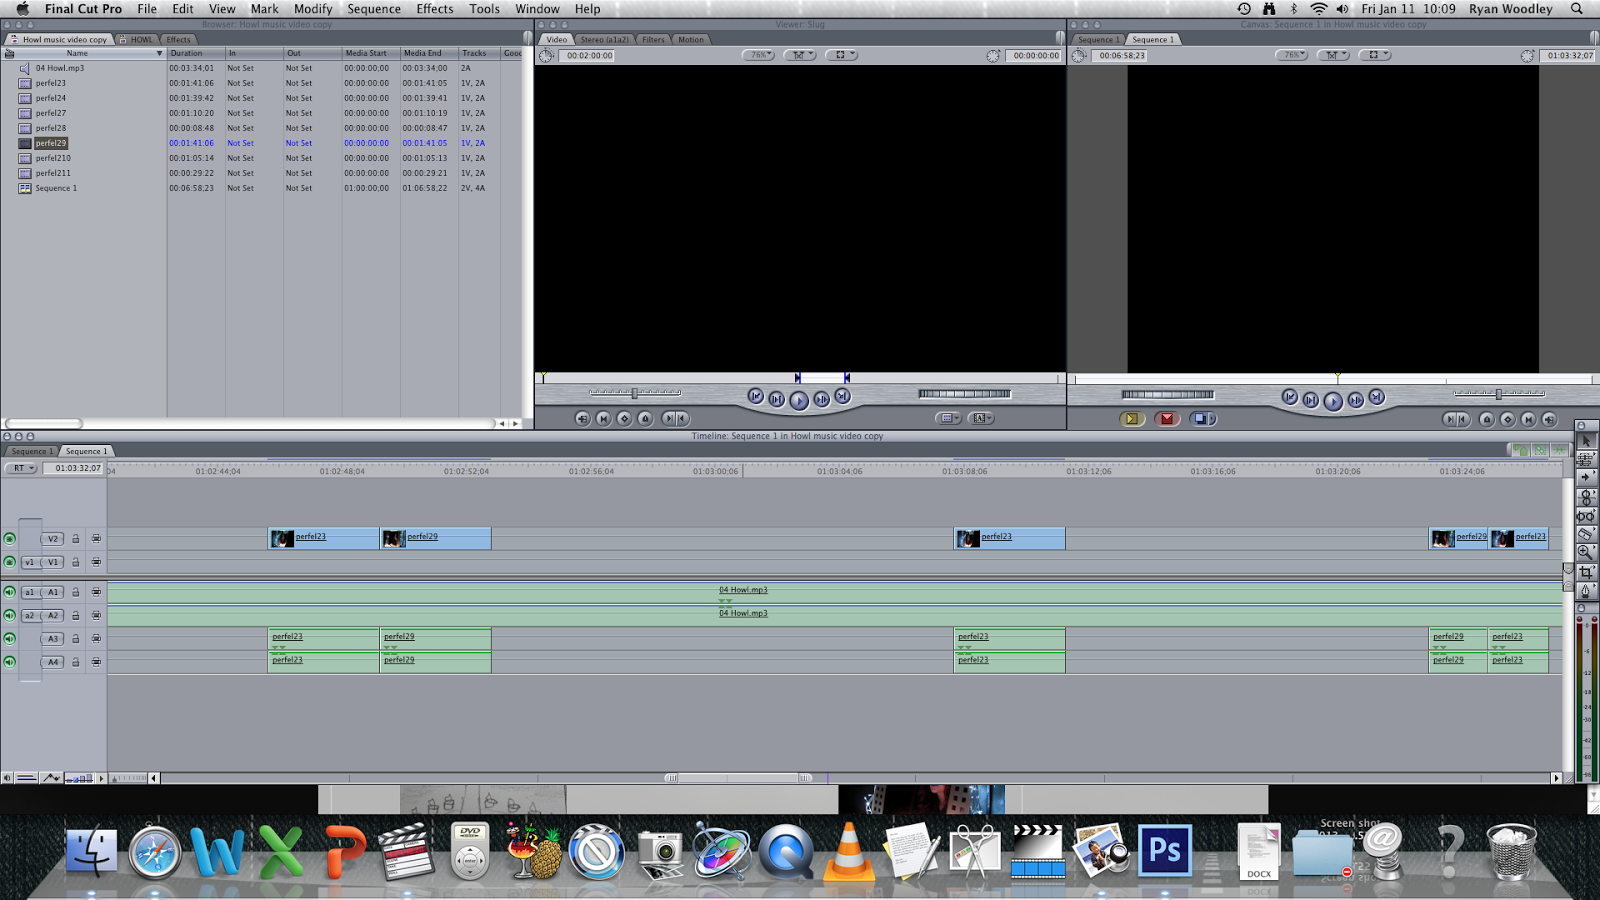Image resolution: width=1600 pixels, height=900 pixels.
Task: Toggle visibility of track V2
Action: click(x=10, y=537)
